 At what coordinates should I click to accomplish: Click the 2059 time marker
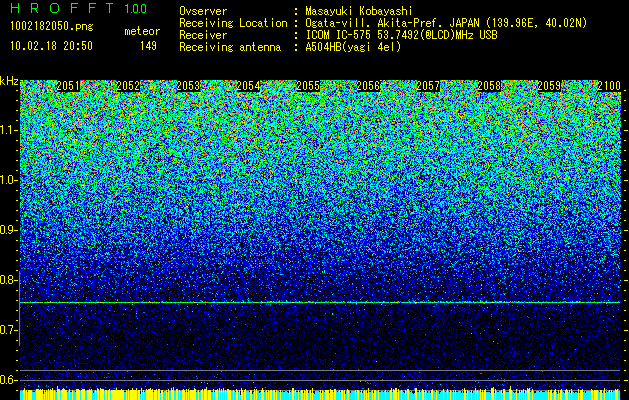(549, 86)
